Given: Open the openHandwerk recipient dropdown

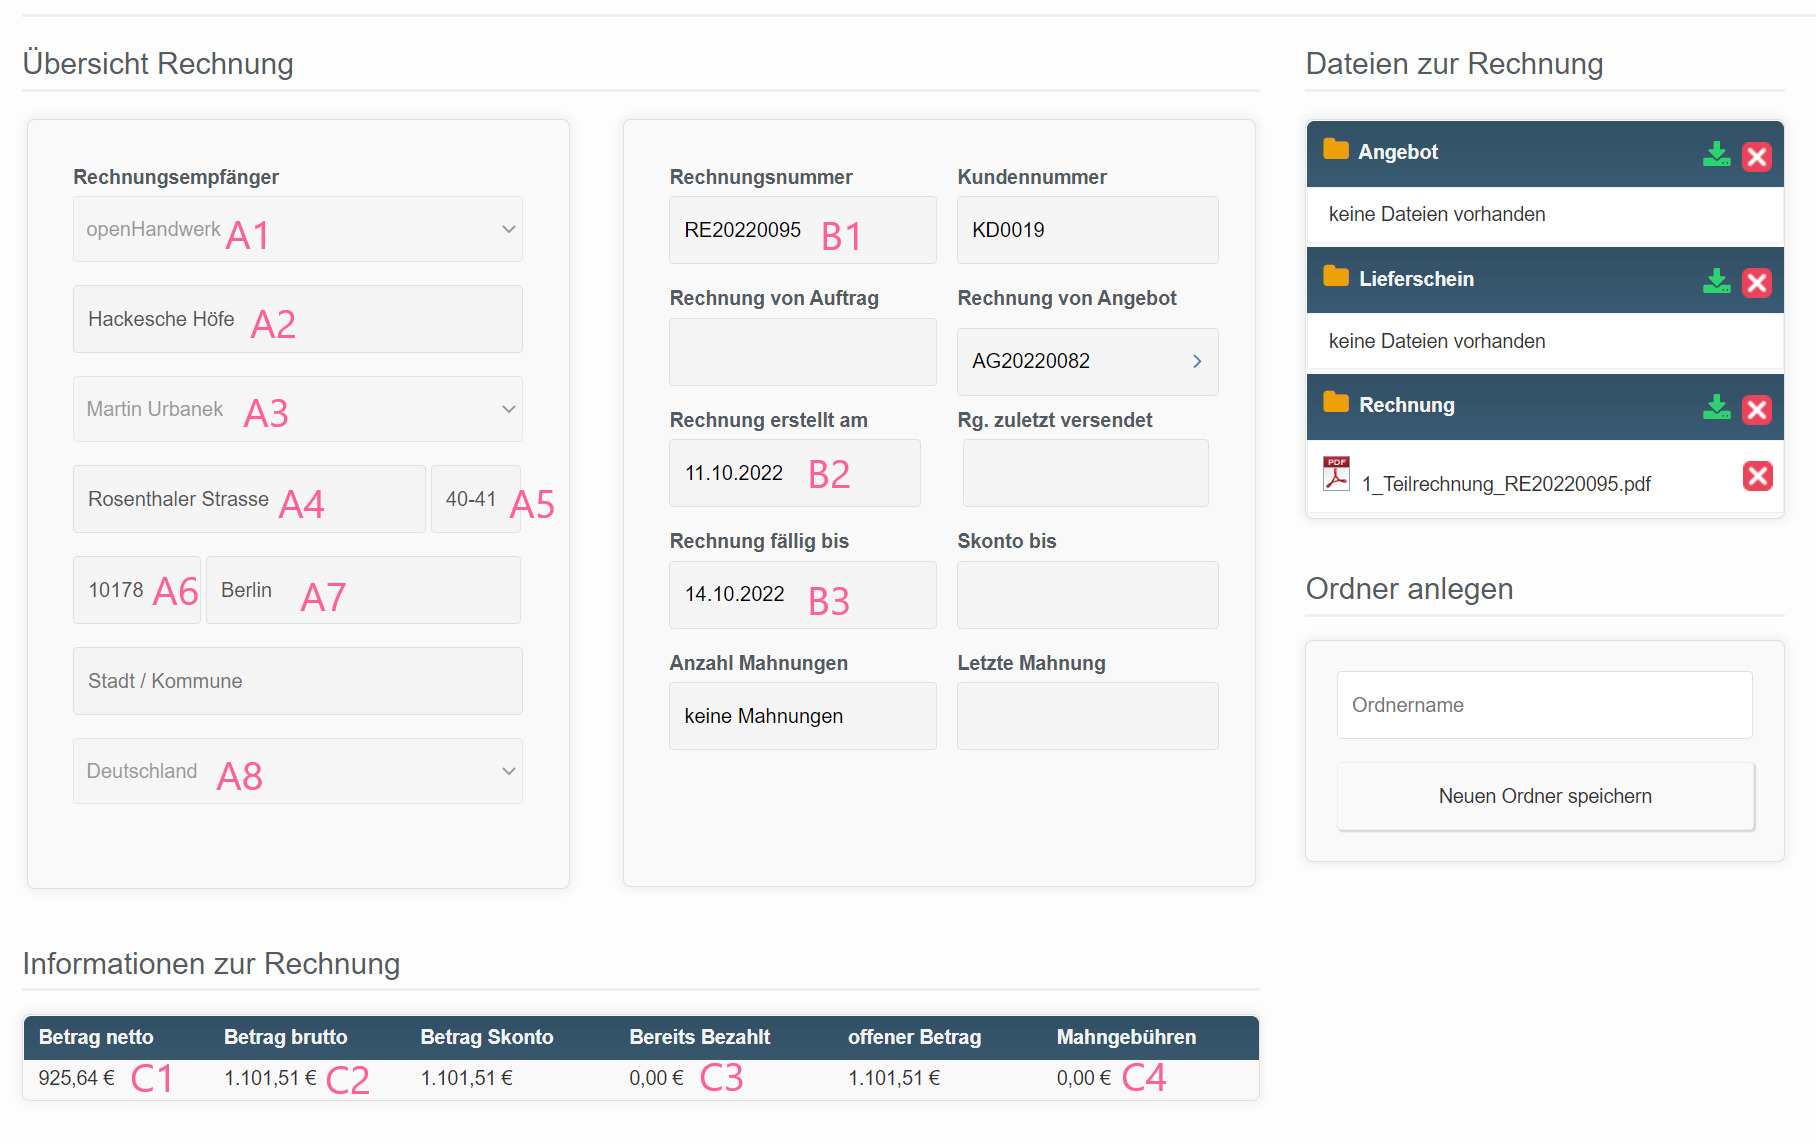Looking at the screenshot, I should [x=298, y=229].
